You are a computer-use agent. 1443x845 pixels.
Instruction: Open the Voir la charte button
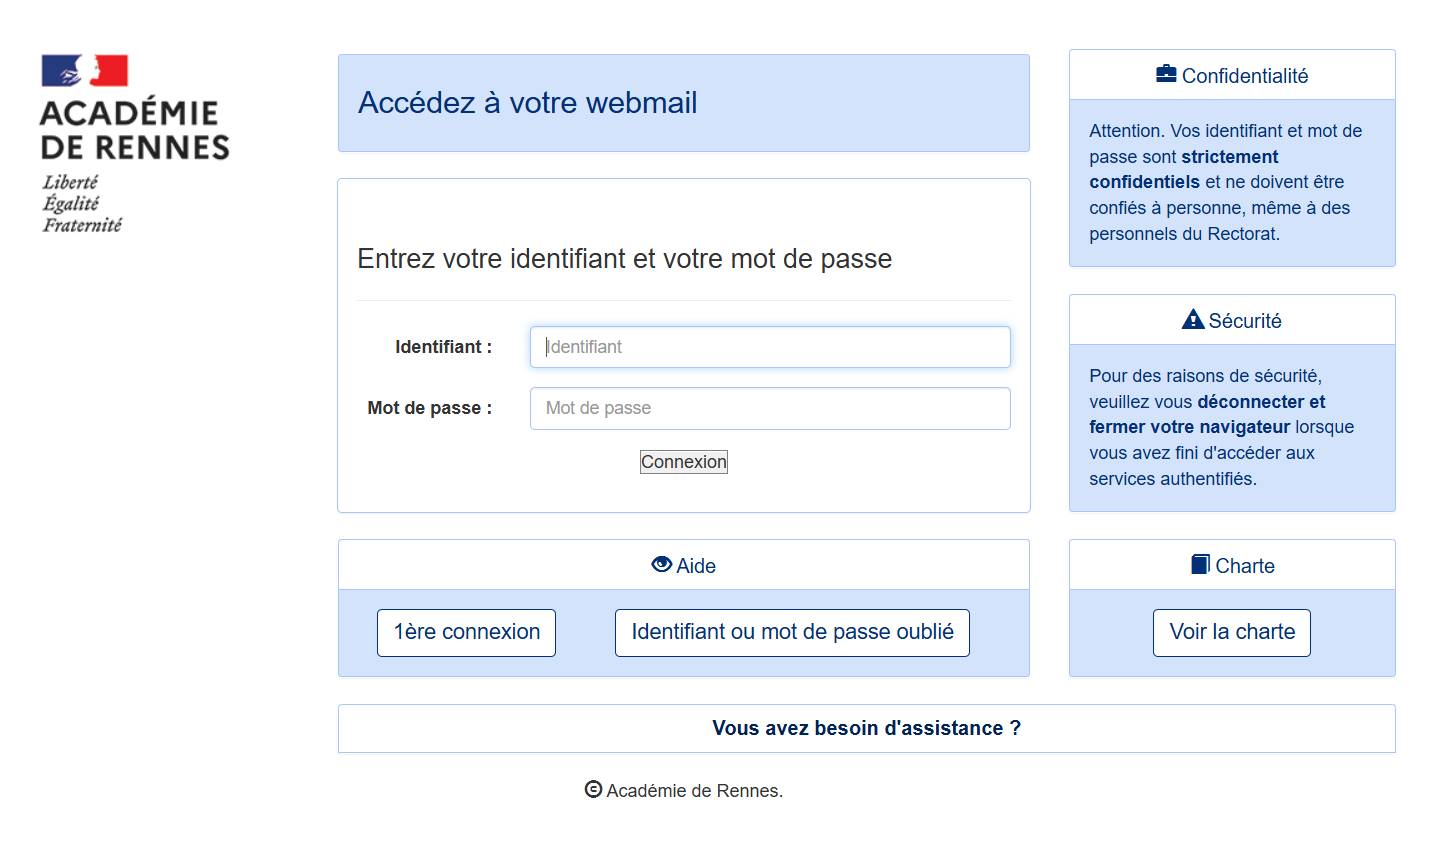(x=1232, y=632)
